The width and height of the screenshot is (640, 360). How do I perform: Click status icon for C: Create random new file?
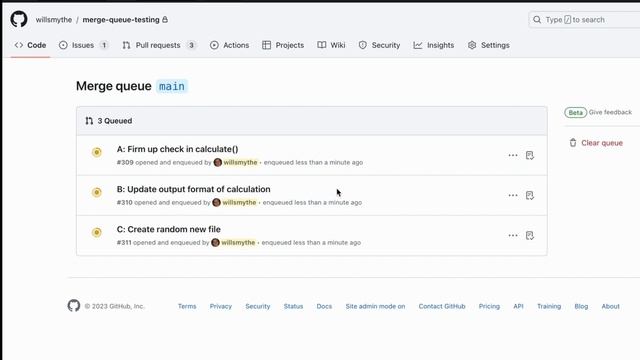pos(97,232)
